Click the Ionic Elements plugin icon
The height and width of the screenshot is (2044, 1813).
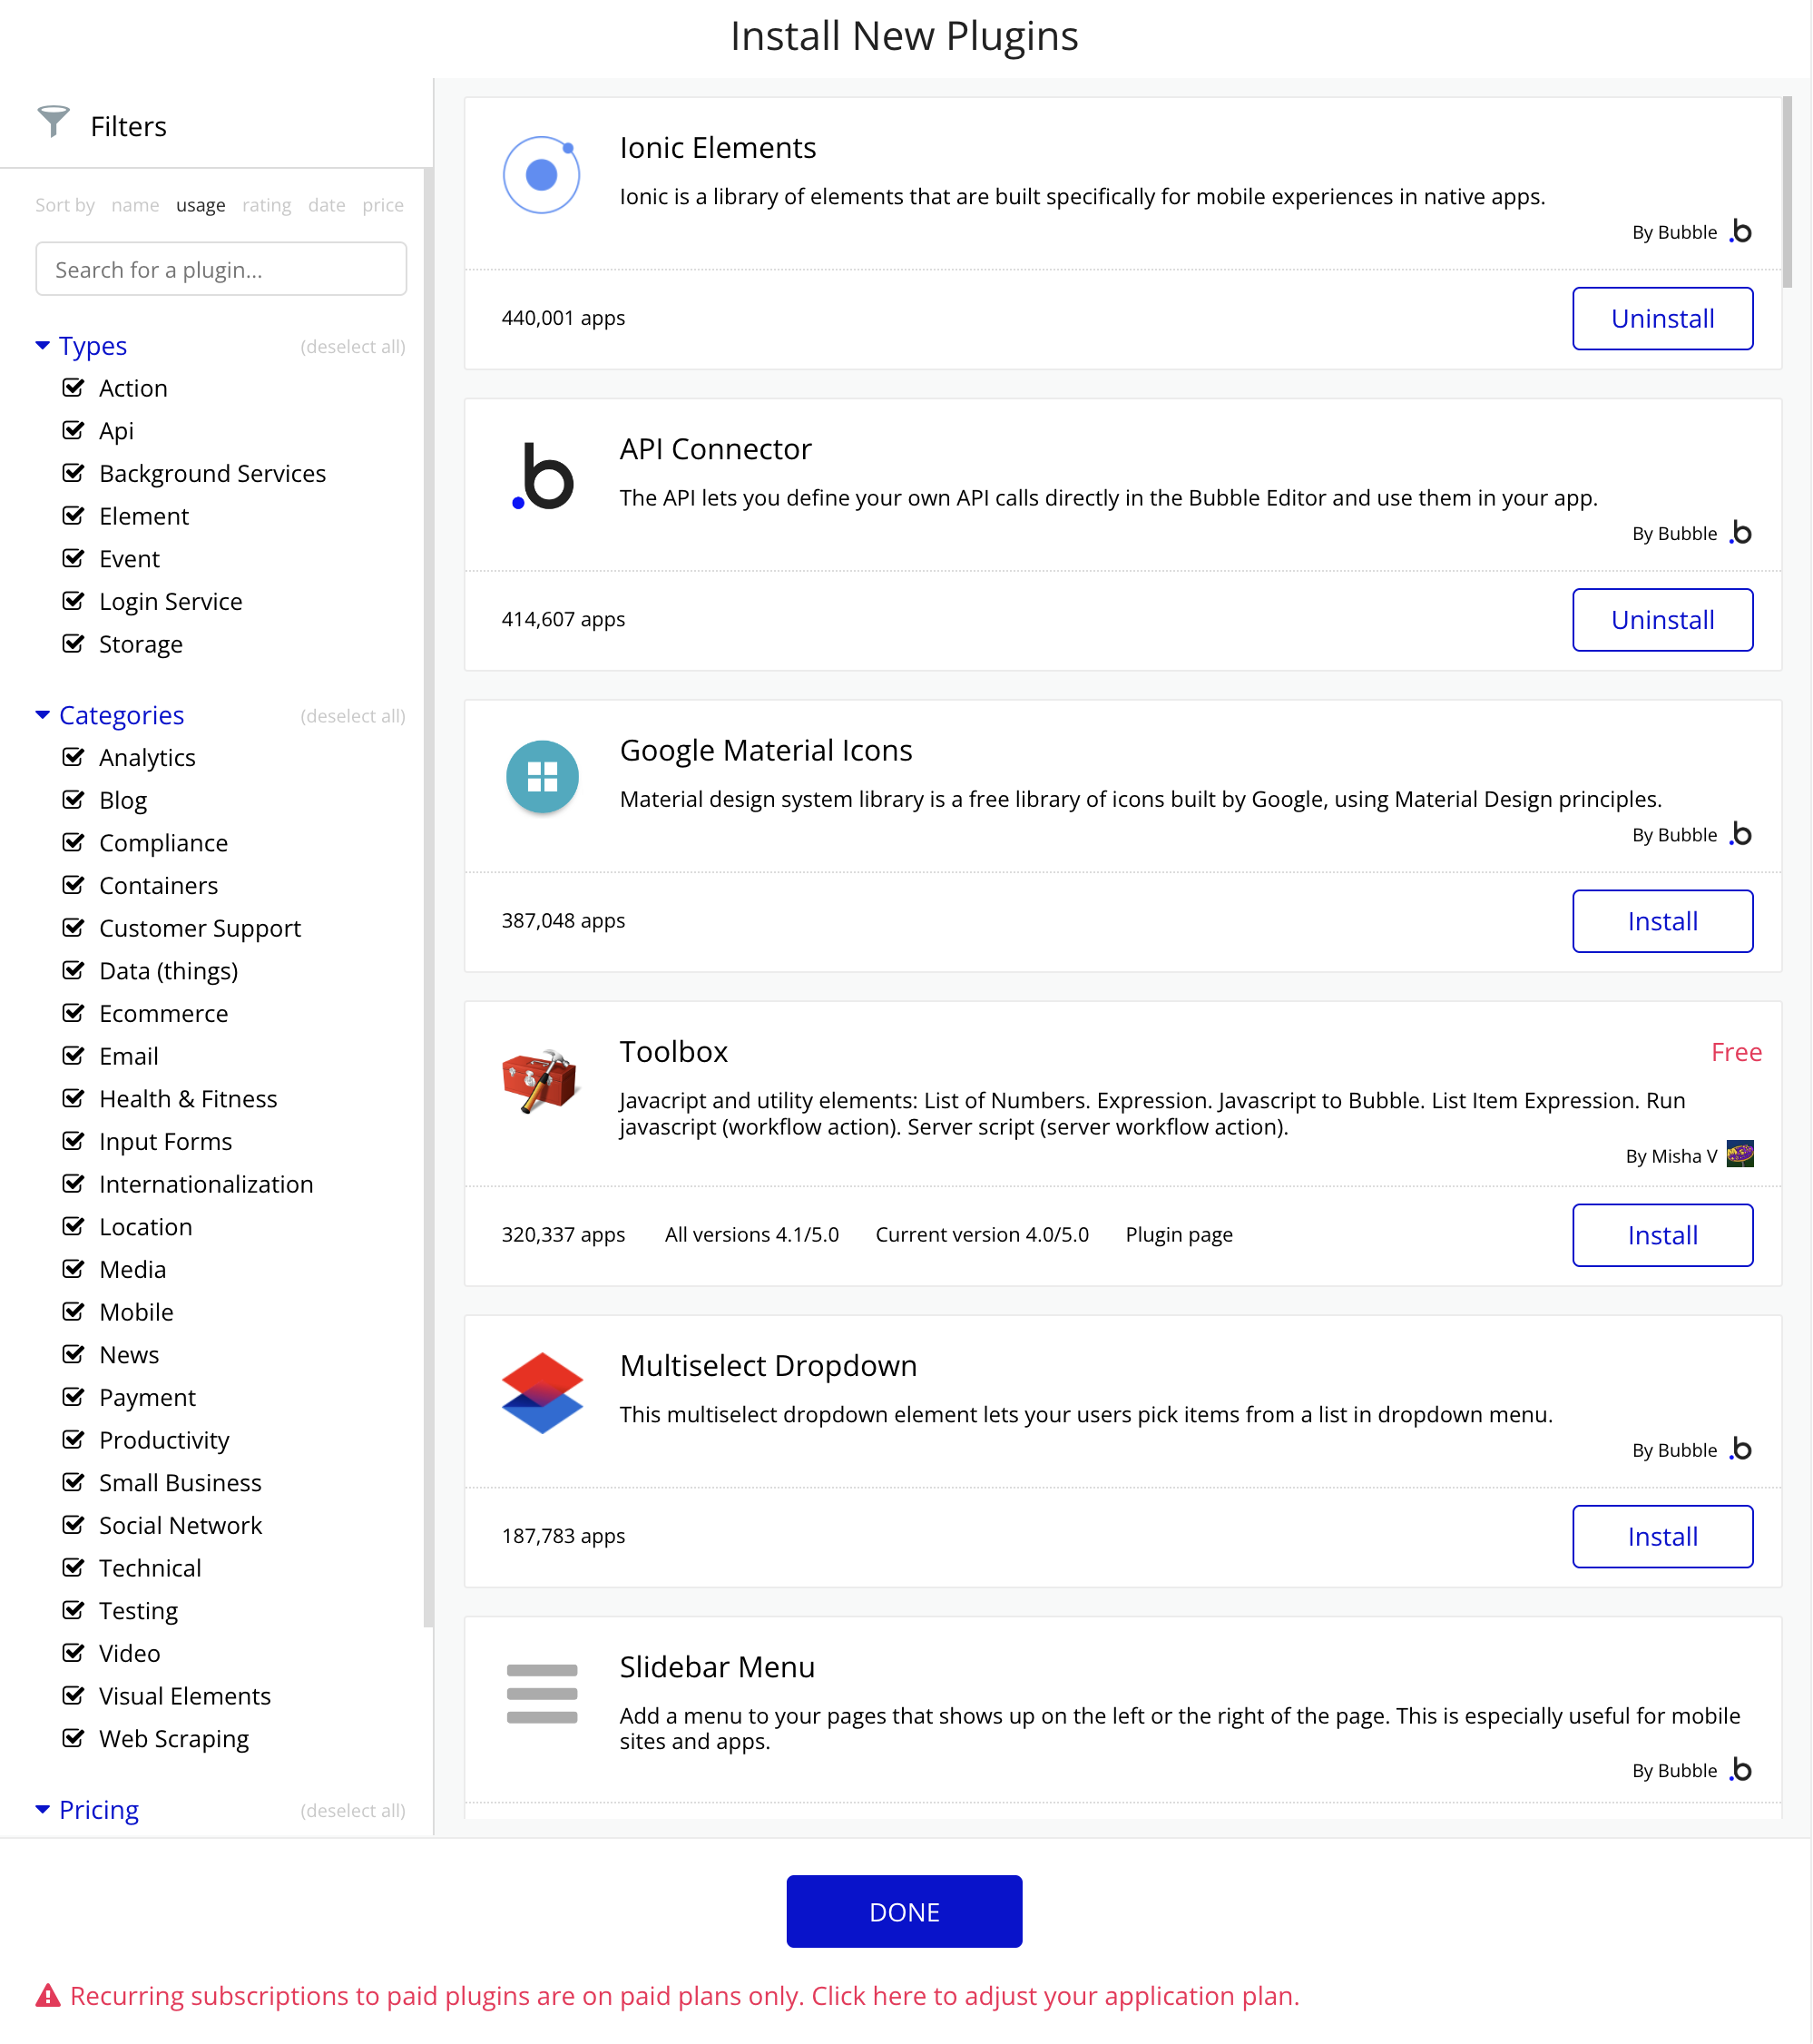(x=541, y=175)
